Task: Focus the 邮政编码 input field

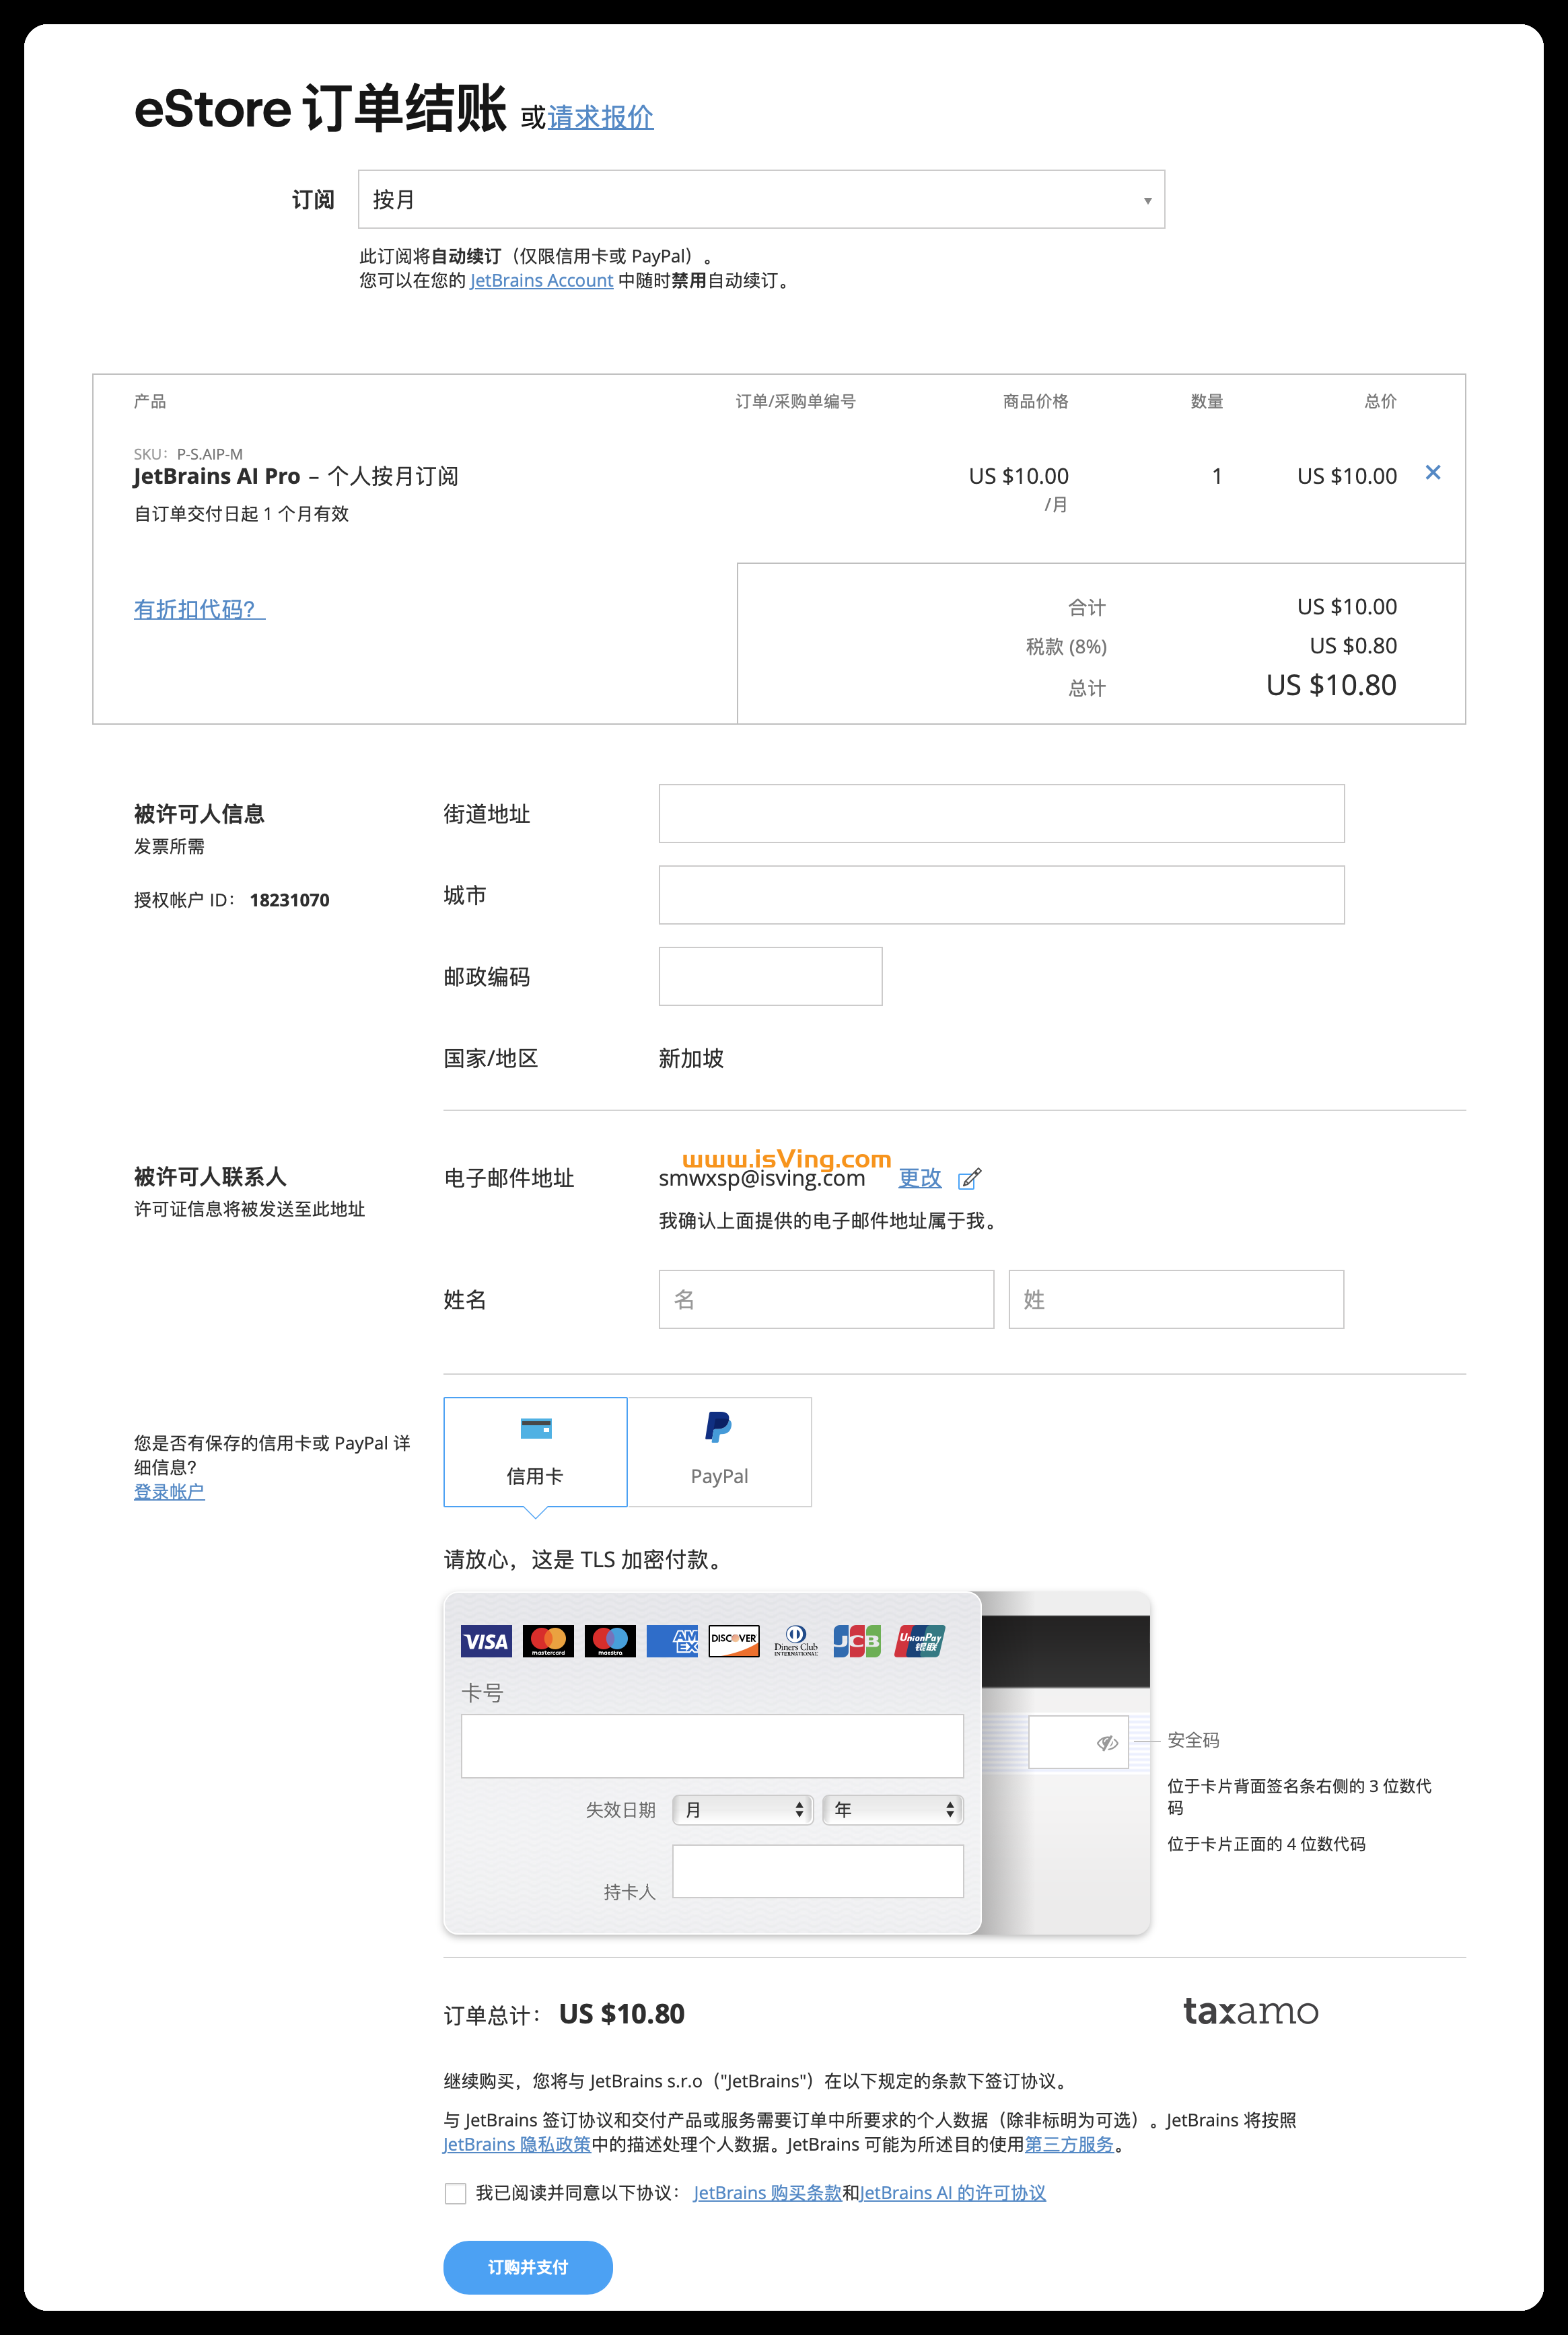Action: [770, 976]
